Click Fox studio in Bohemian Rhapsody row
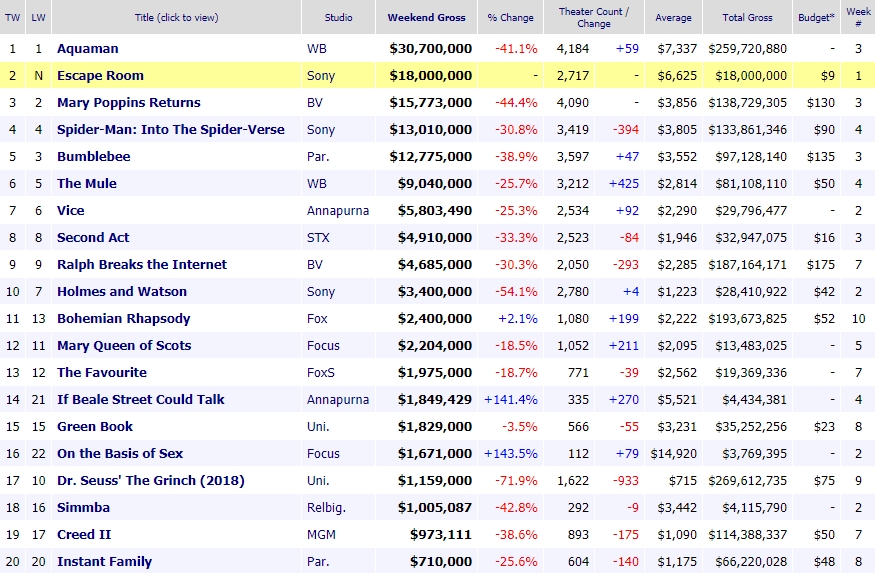The image size is (875, 573). [x=317, y=319]
